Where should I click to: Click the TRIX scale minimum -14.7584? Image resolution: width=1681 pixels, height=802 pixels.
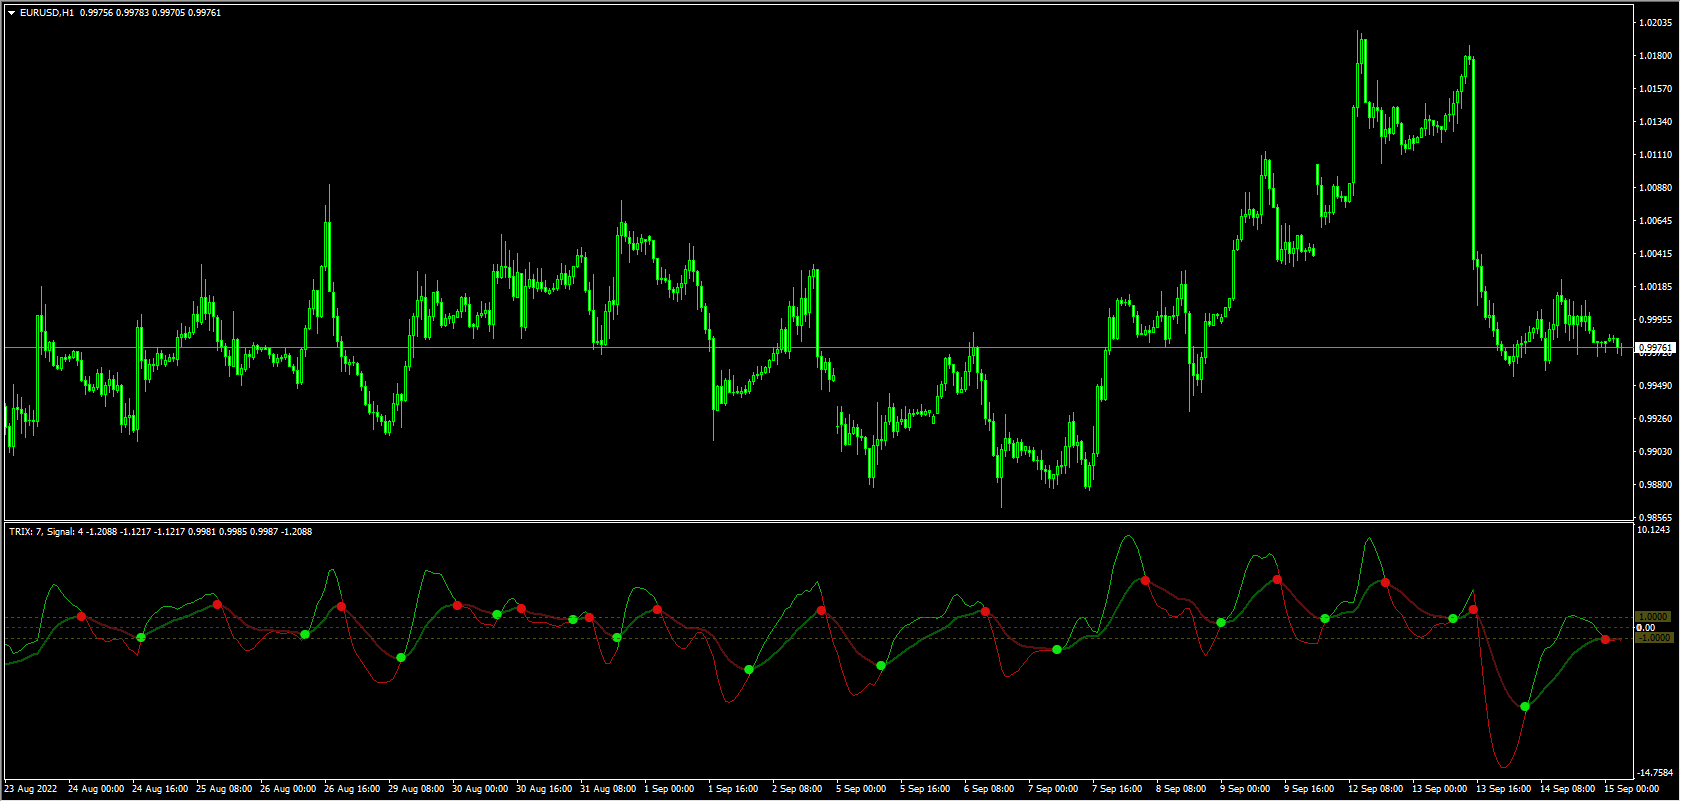[x=1655, y=772]
